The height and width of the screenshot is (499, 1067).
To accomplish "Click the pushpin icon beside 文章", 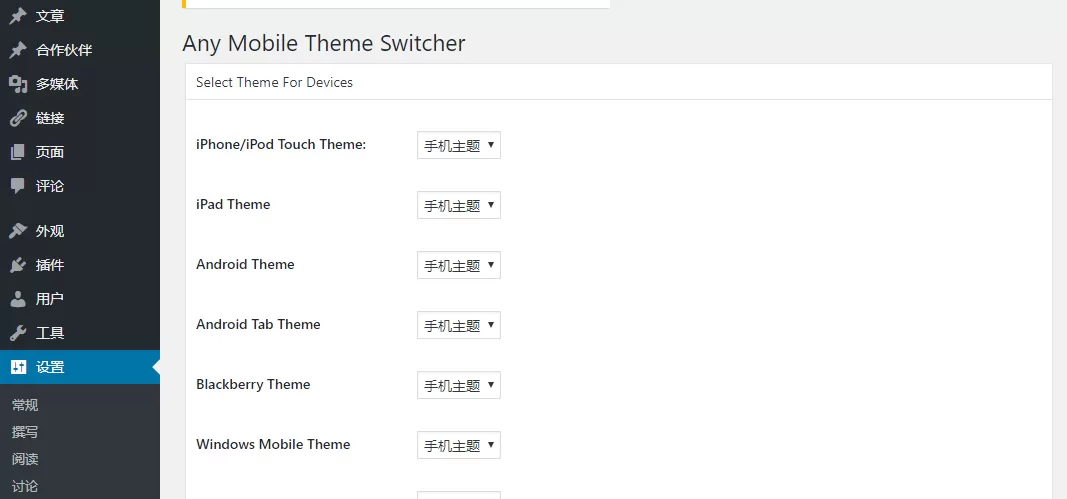I will coord(18,16).
